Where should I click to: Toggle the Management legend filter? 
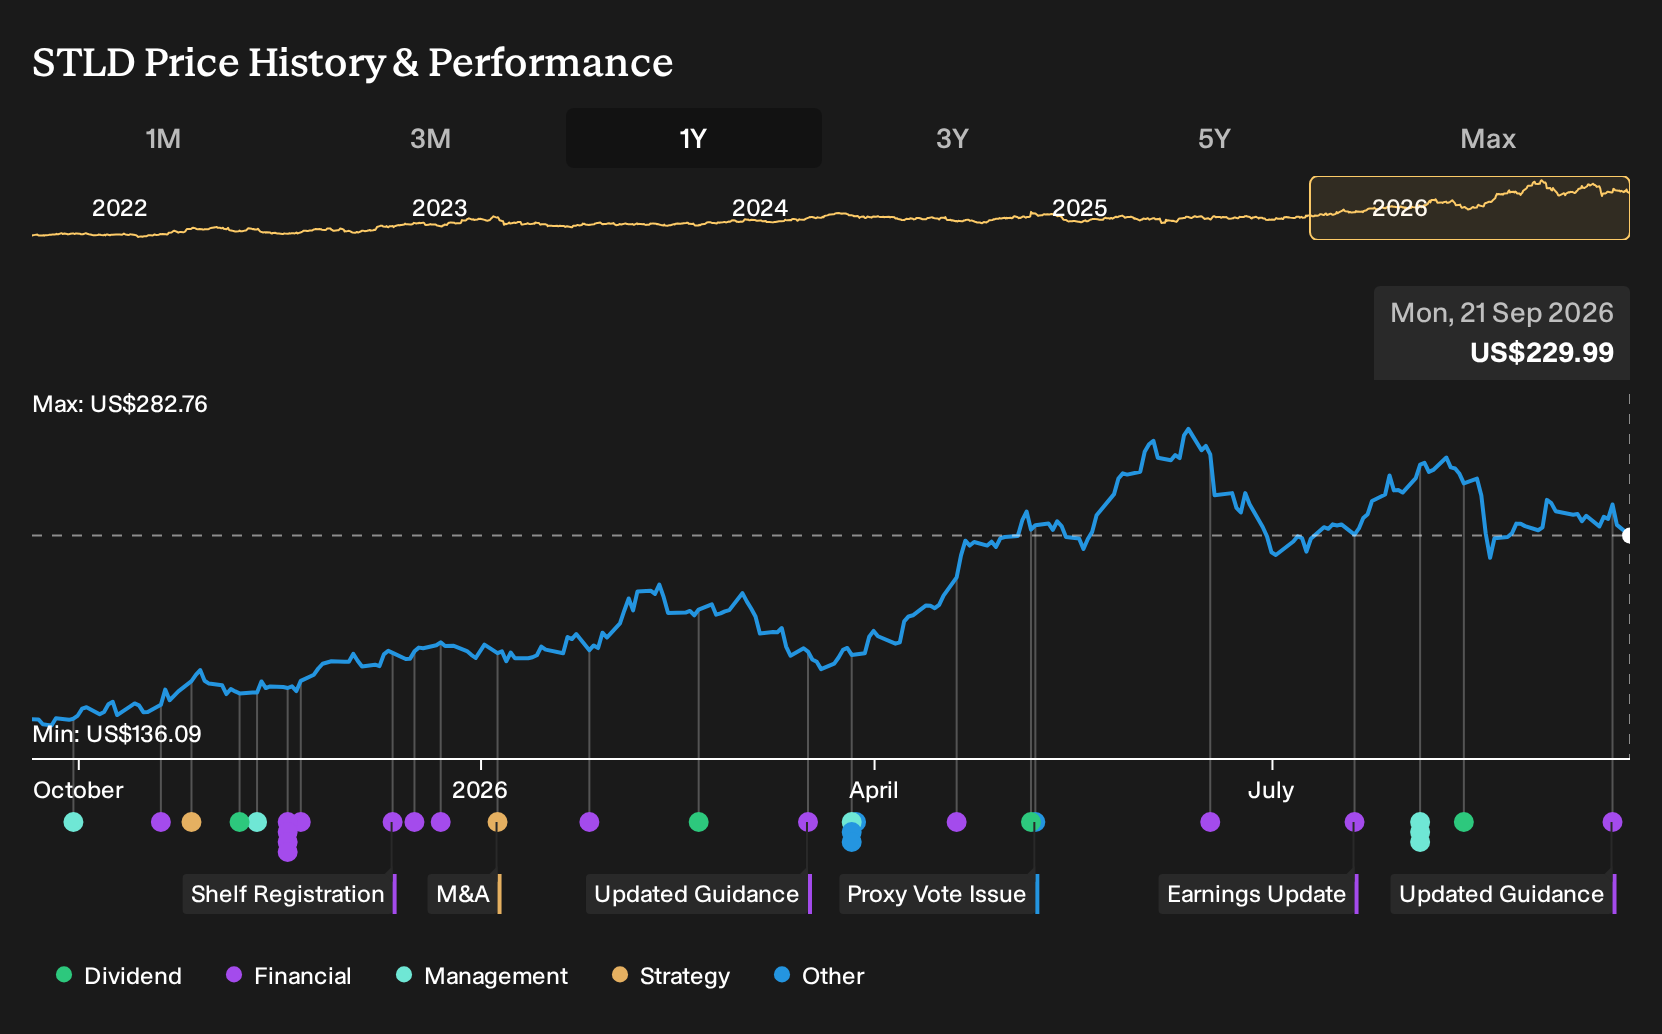coord(482,976)
